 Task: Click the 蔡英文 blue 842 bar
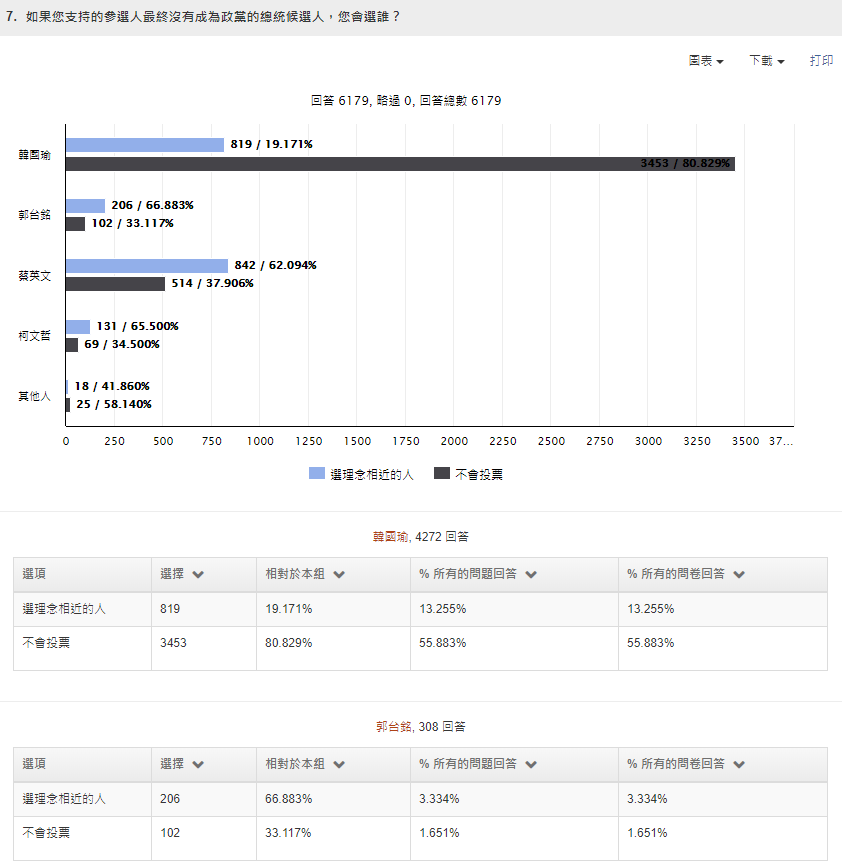coord(147,266)
